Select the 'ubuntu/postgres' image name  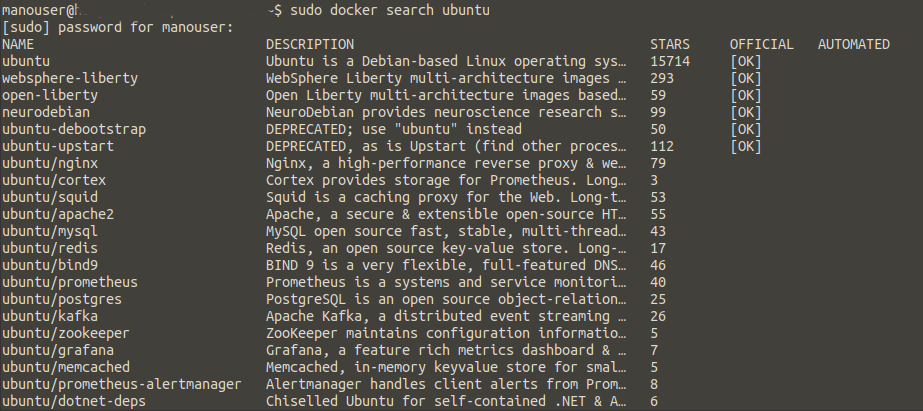(x=62, y=300)
